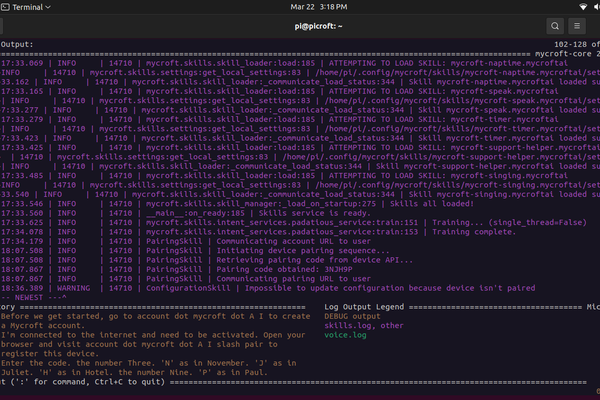Click the 'Log Output Legend' heading
This screenshot has width=600, height=400.
364,307
